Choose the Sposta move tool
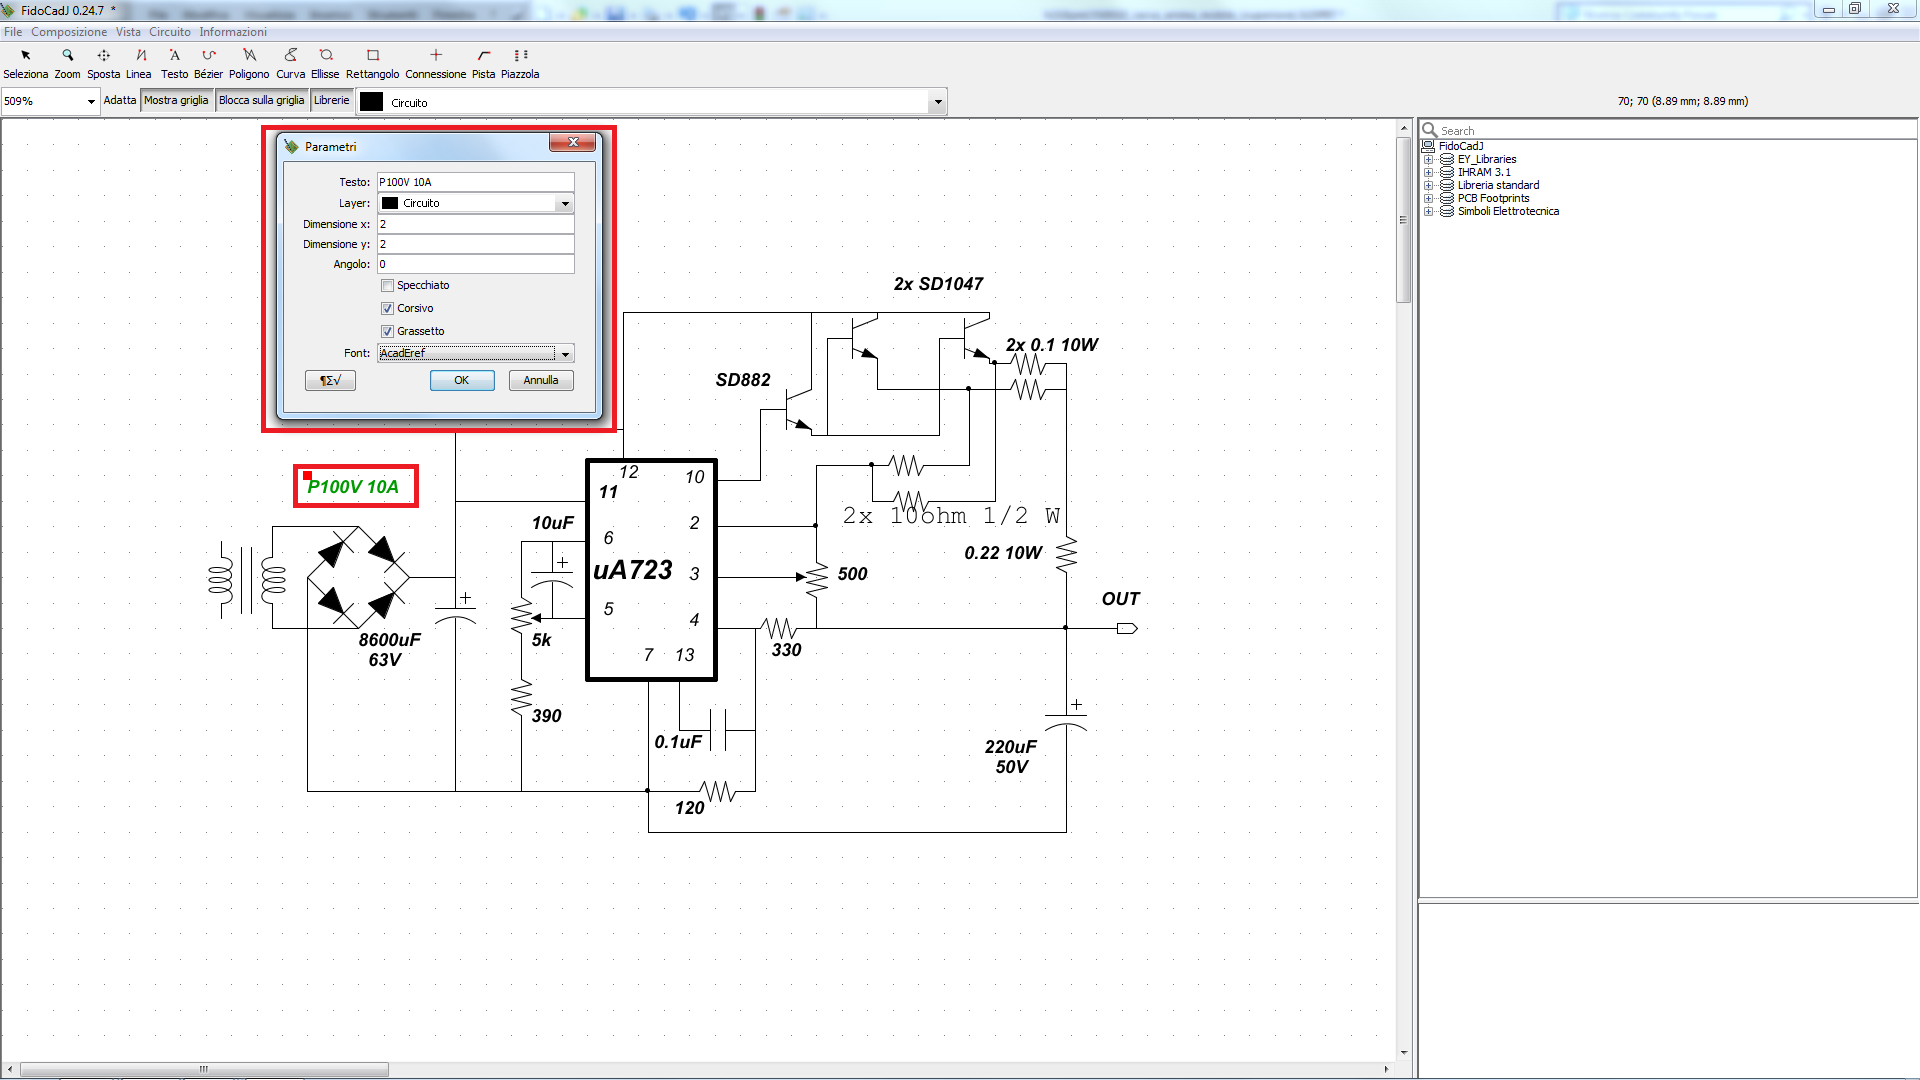Image resolution: width=1920 pixels, height=1080 pixels. click(103, 62)
